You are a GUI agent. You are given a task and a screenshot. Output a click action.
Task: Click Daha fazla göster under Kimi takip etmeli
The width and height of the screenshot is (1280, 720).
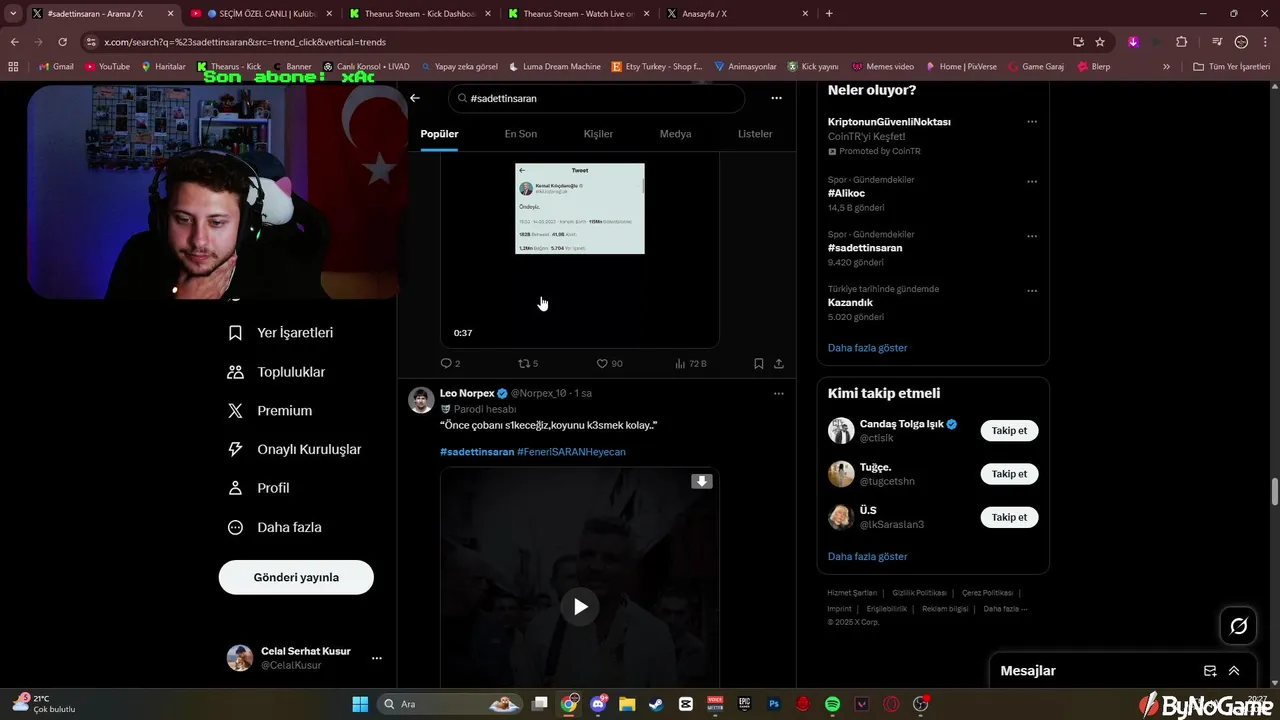[x=867, y=556]
